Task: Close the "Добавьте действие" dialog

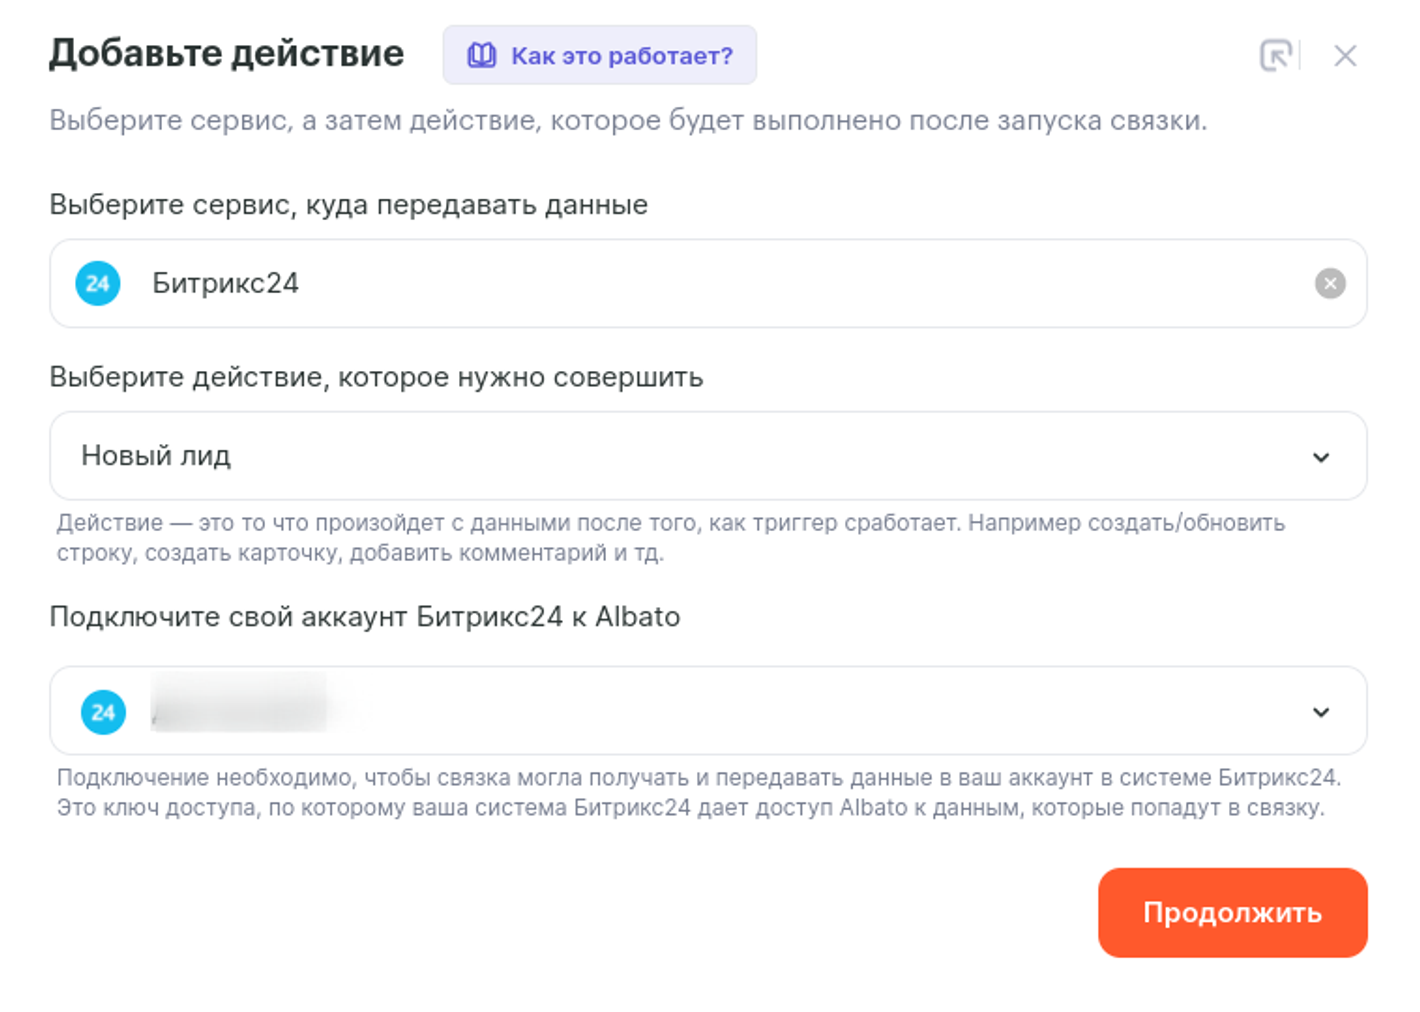Action: click(1345, 56)
